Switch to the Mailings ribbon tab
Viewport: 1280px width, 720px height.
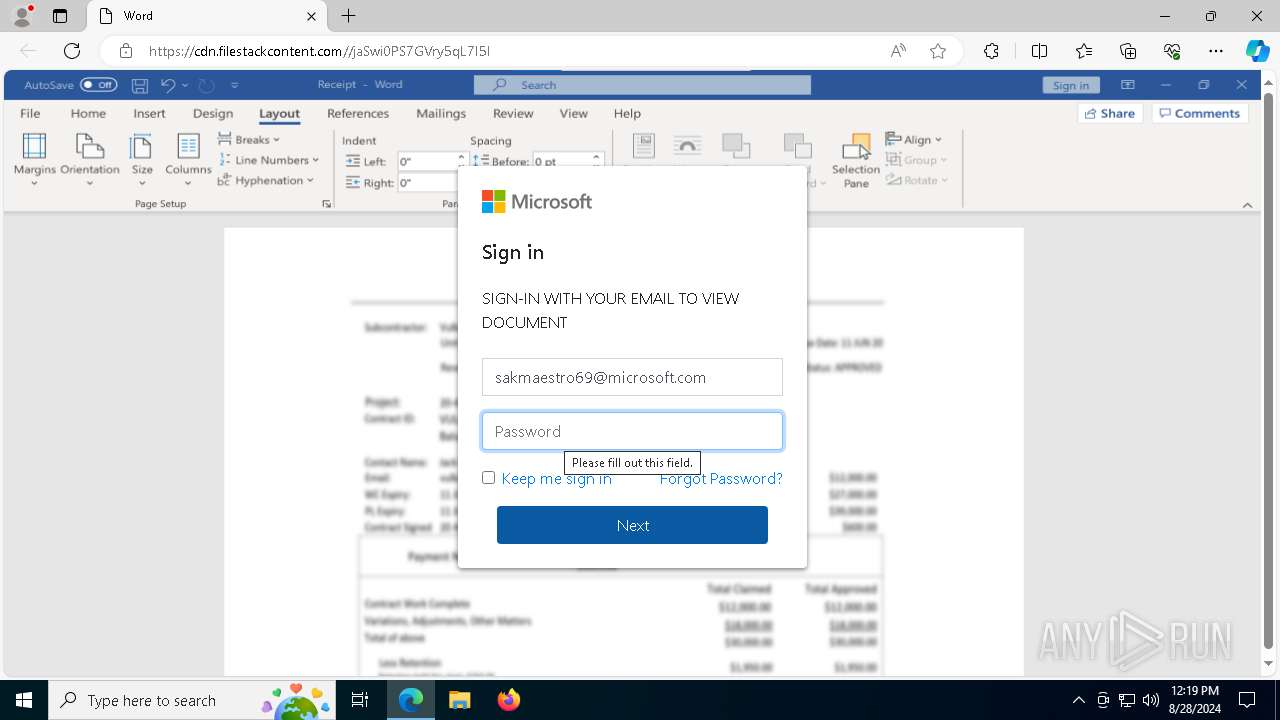pos(441,113)
